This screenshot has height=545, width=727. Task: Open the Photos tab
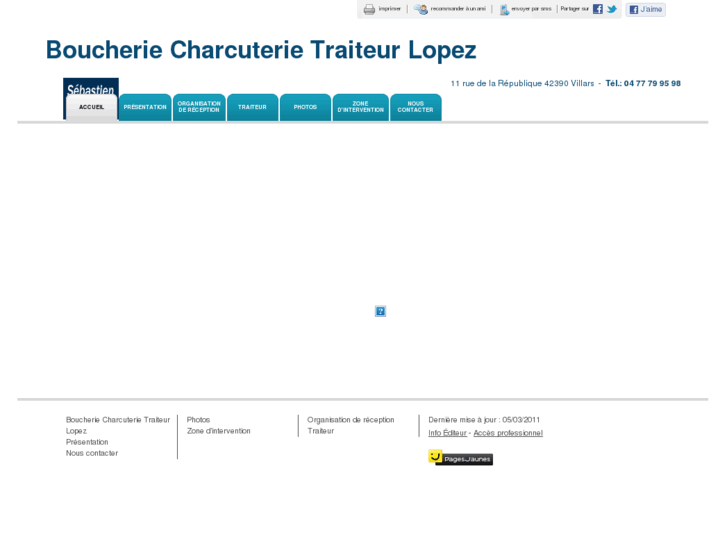(305, 108)
